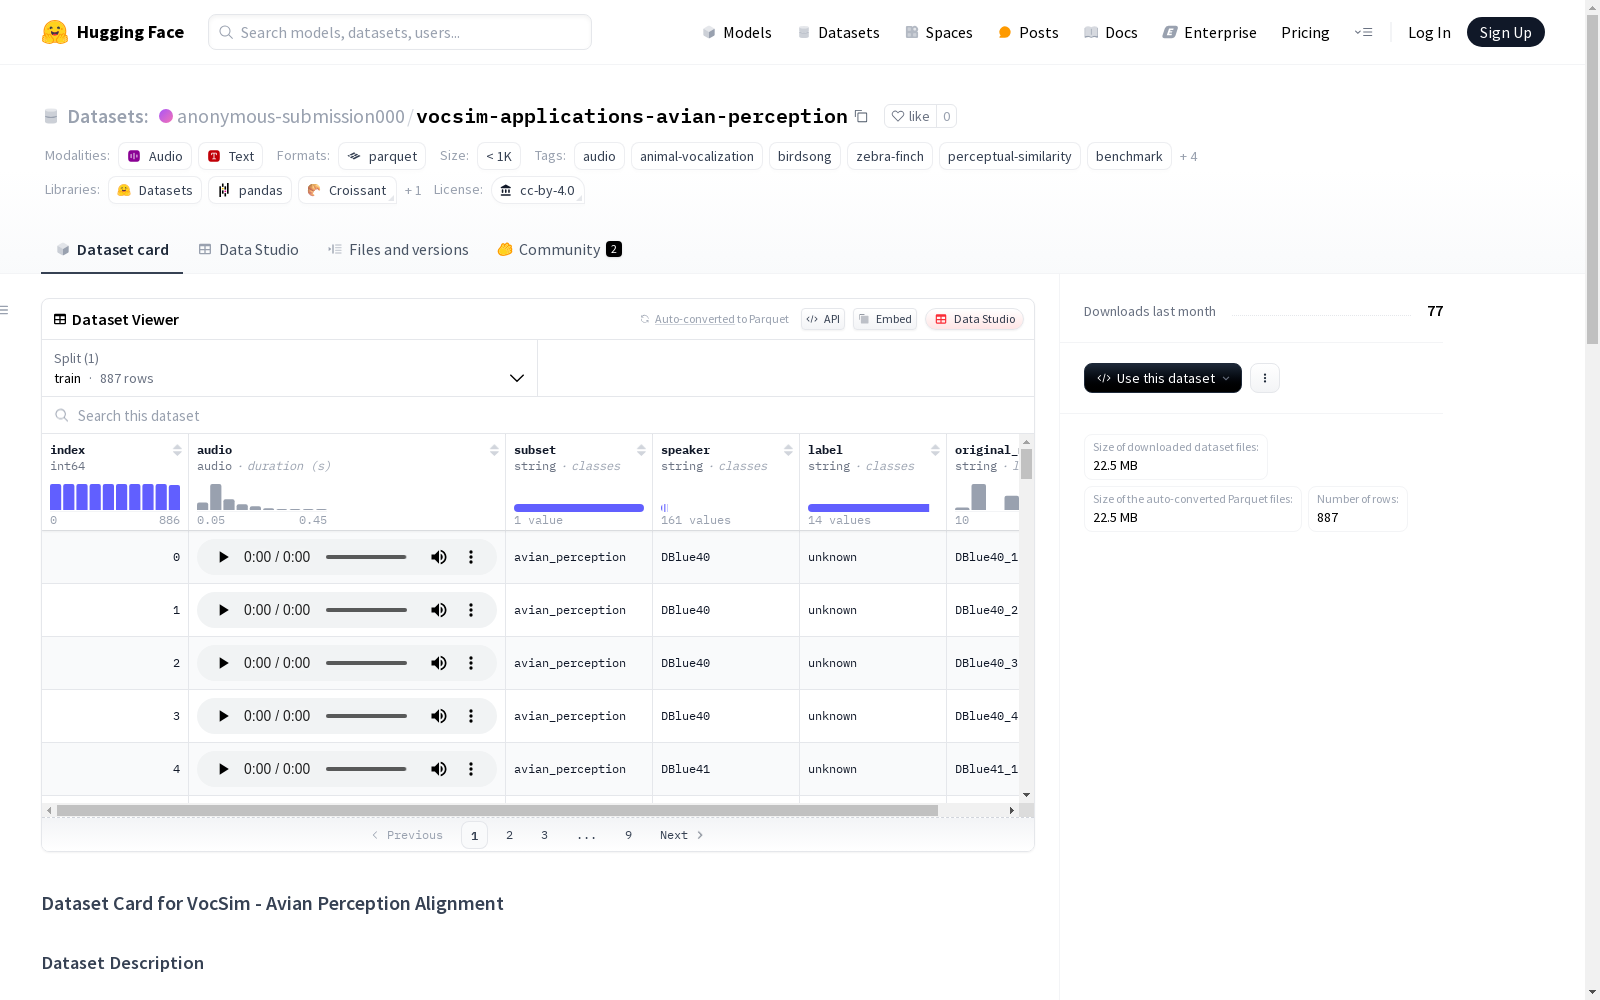Sort by the speaker column

788,450
